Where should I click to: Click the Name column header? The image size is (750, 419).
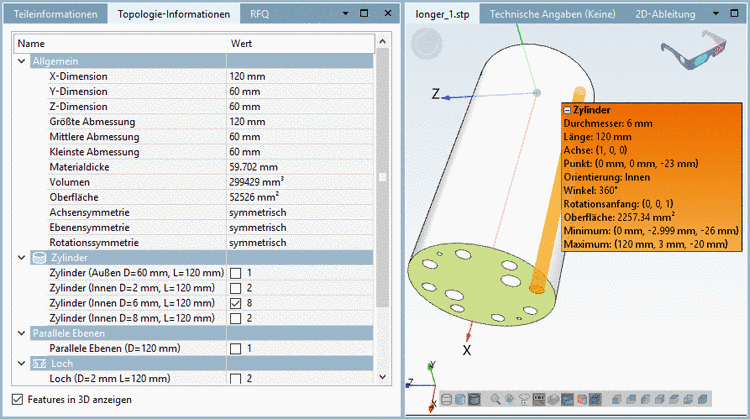point(32,44)
